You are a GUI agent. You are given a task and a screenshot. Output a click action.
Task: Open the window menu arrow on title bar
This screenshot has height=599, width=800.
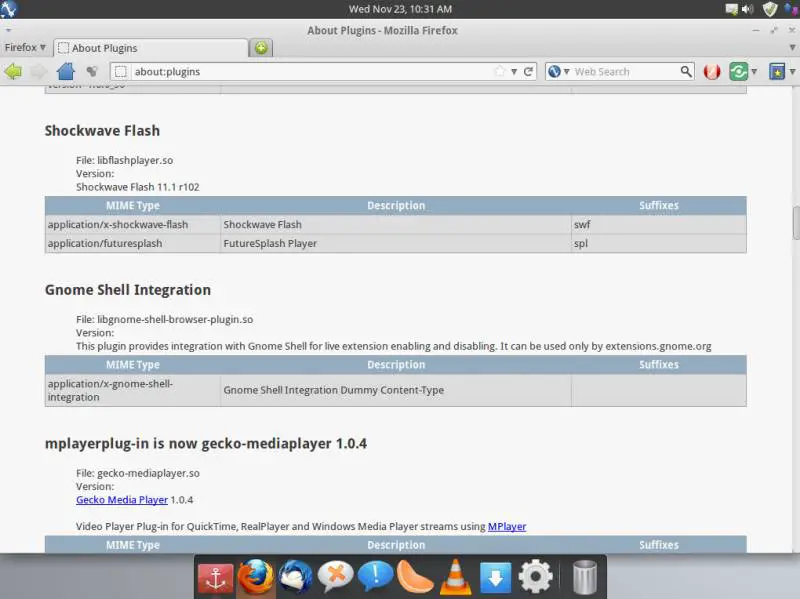coord(8,31)
